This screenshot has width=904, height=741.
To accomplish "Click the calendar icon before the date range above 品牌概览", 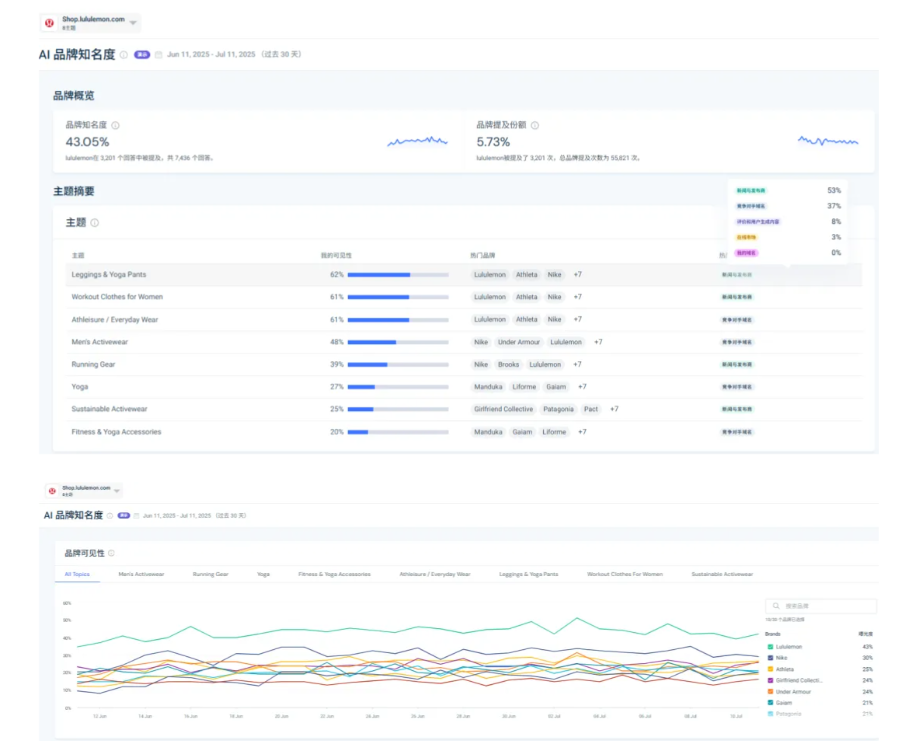I will click(x=159, y=55).
